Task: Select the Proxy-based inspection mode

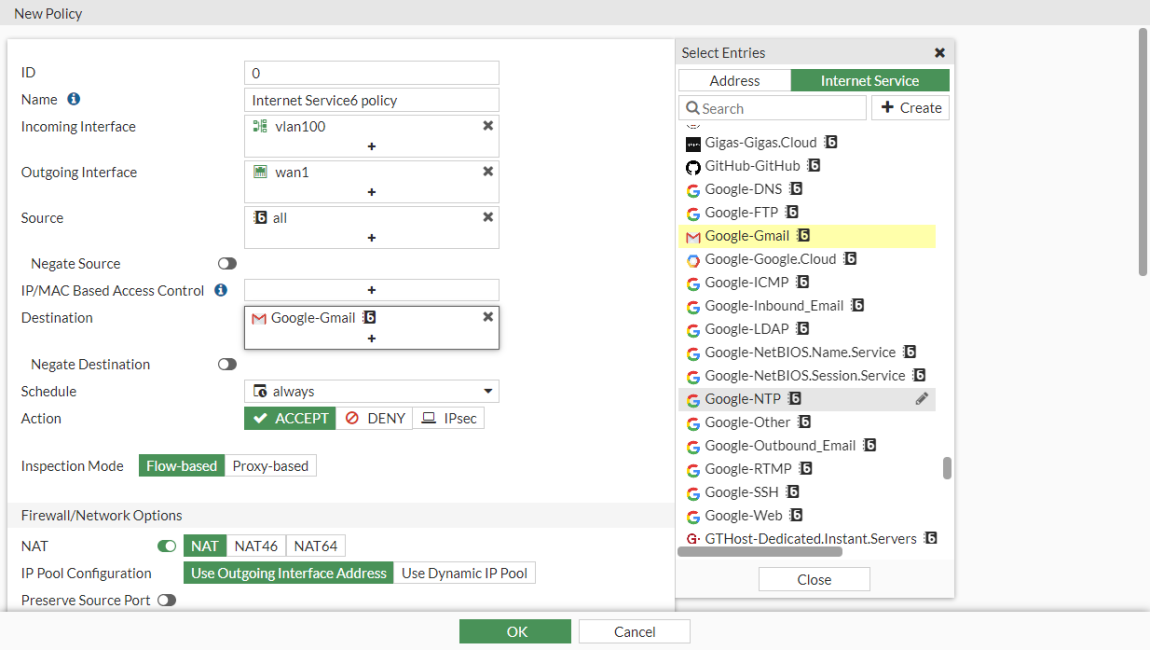Action: tap(270, 466)
